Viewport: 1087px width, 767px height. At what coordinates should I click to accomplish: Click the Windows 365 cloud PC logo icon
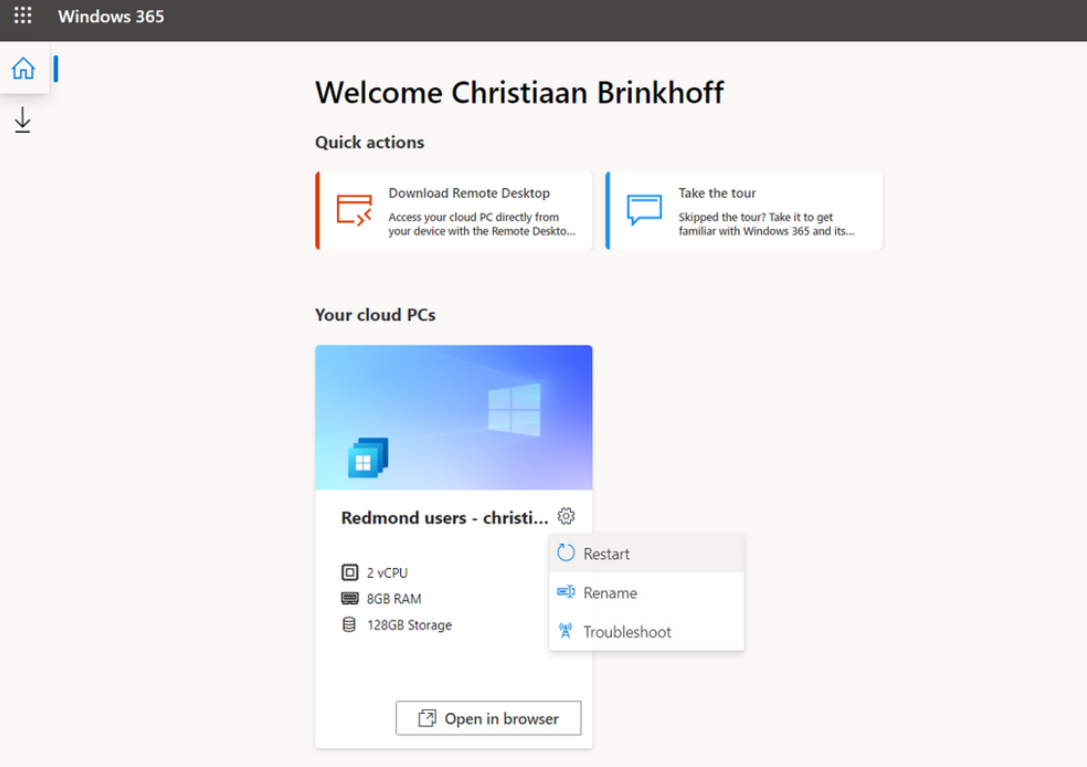tap(367, 457)
